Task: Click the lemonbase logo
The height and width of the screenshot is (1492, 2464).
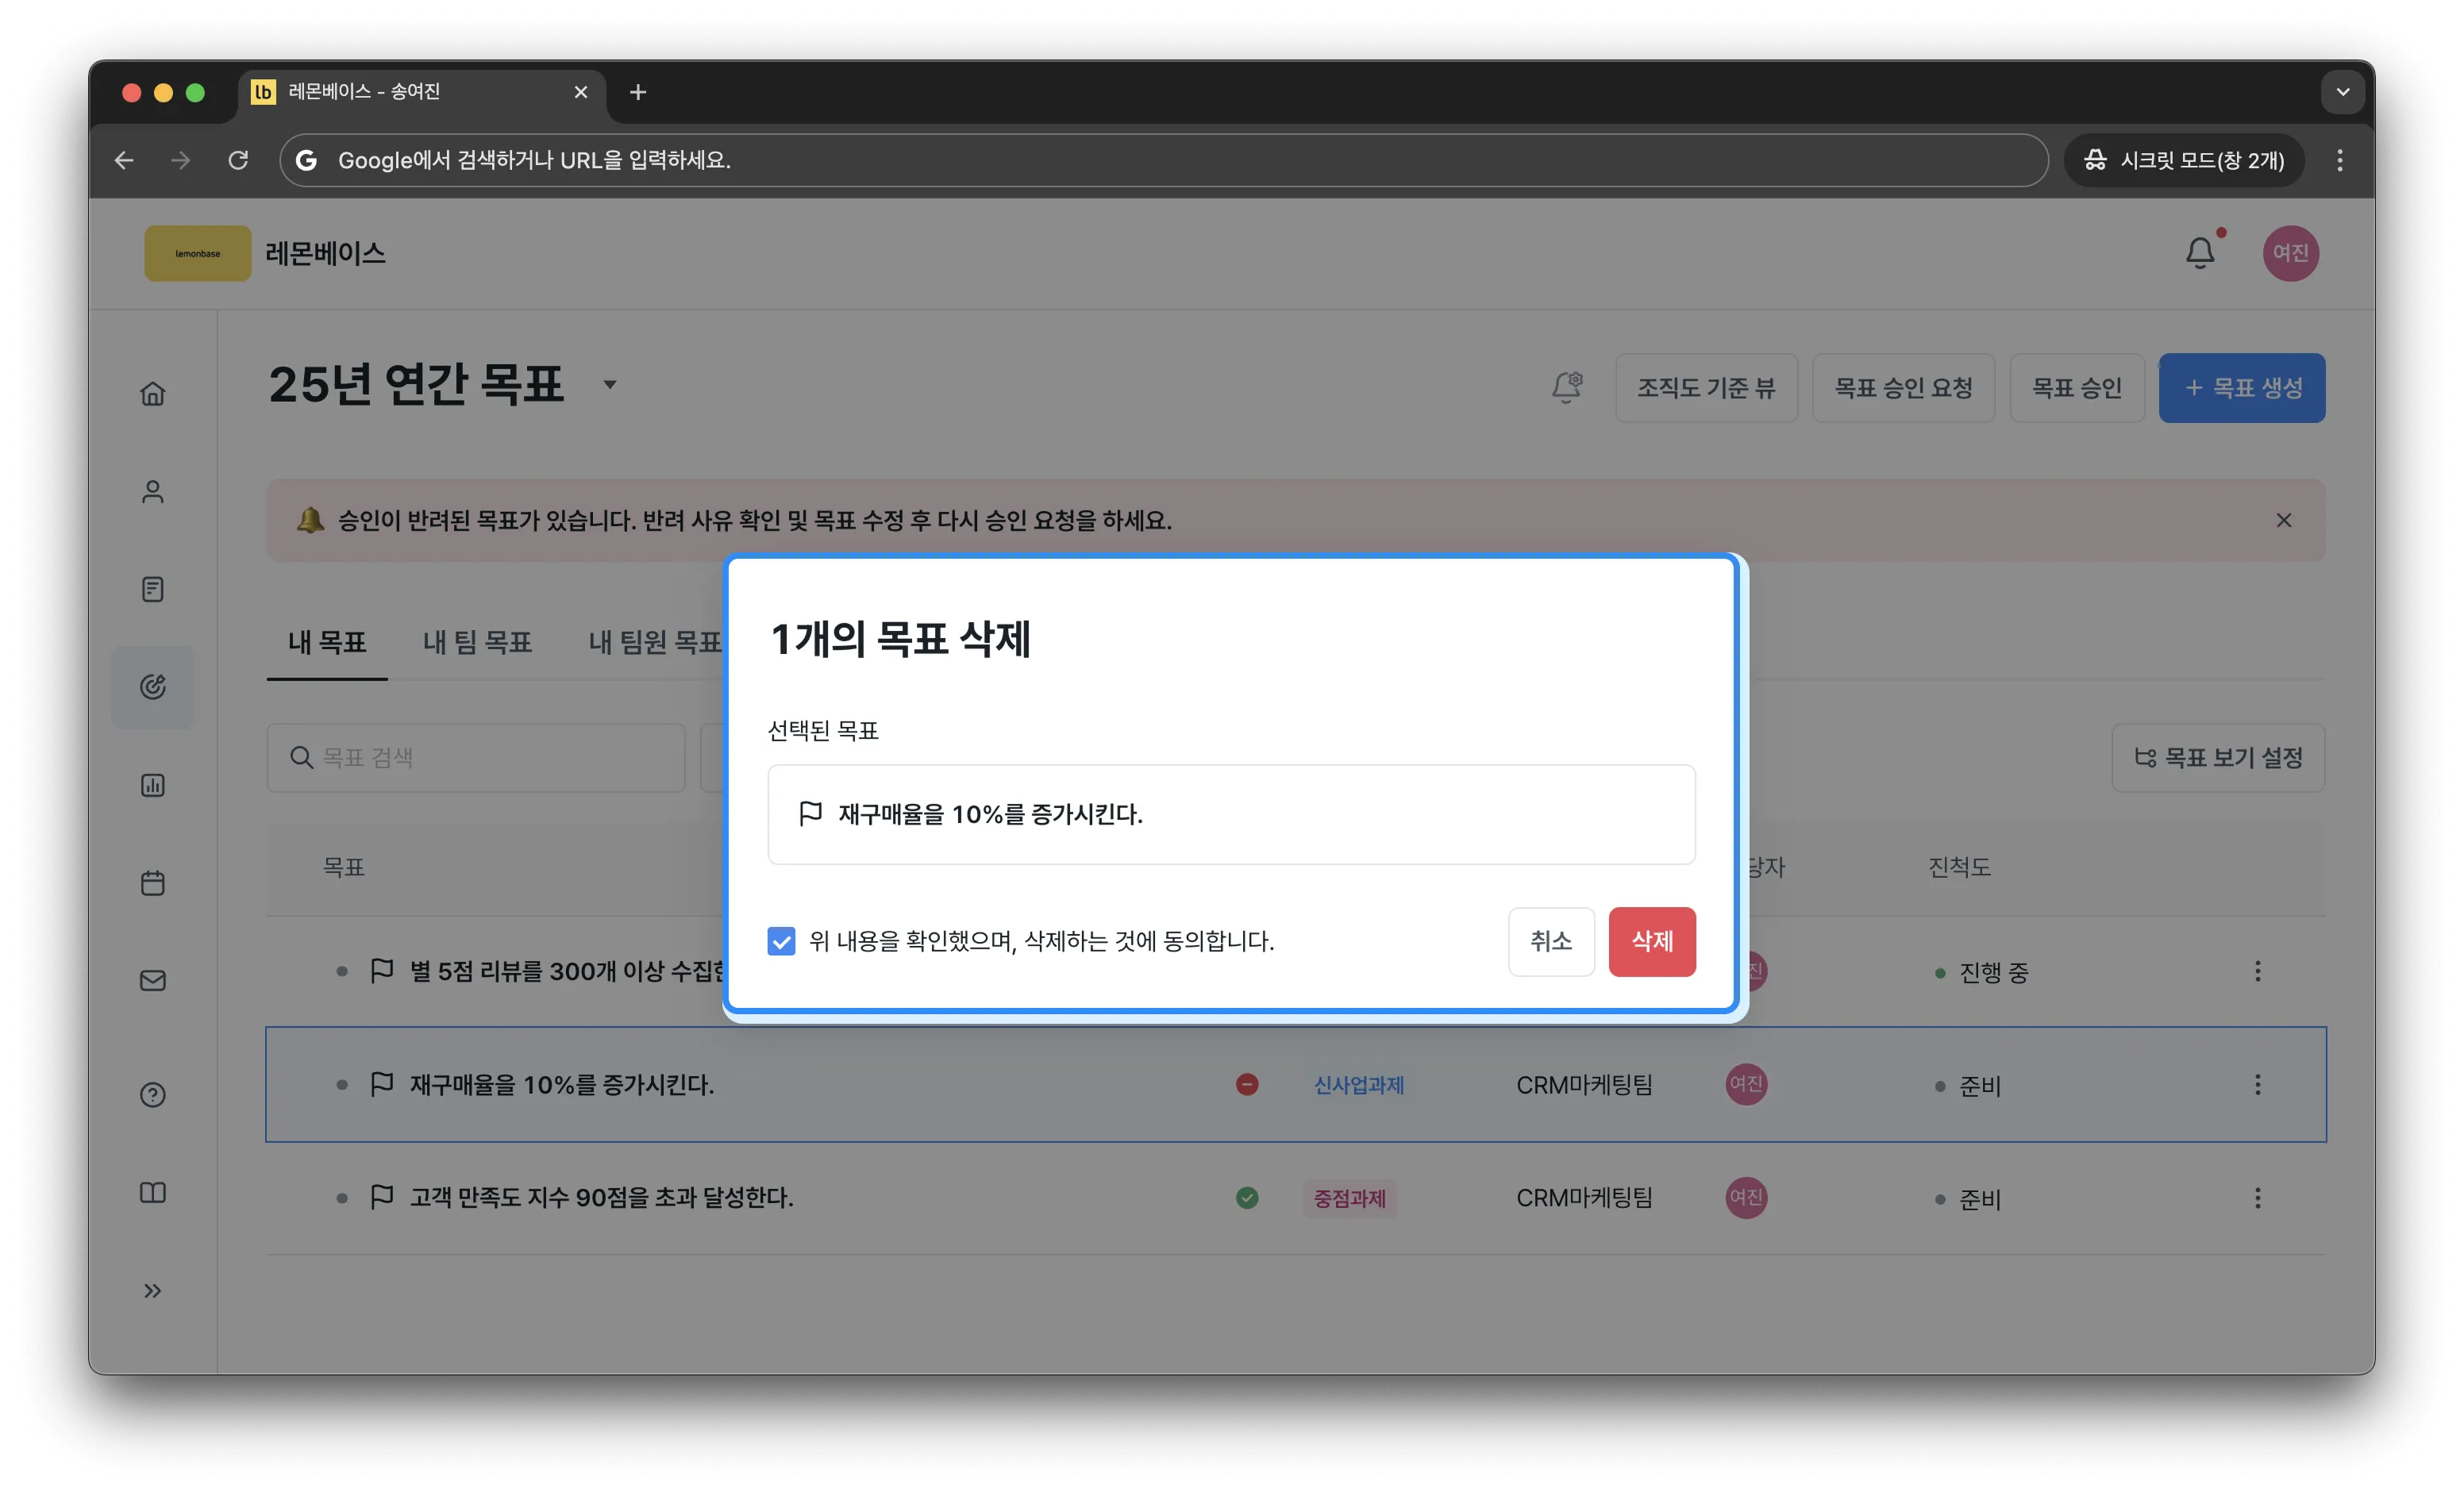Action: 197,253
